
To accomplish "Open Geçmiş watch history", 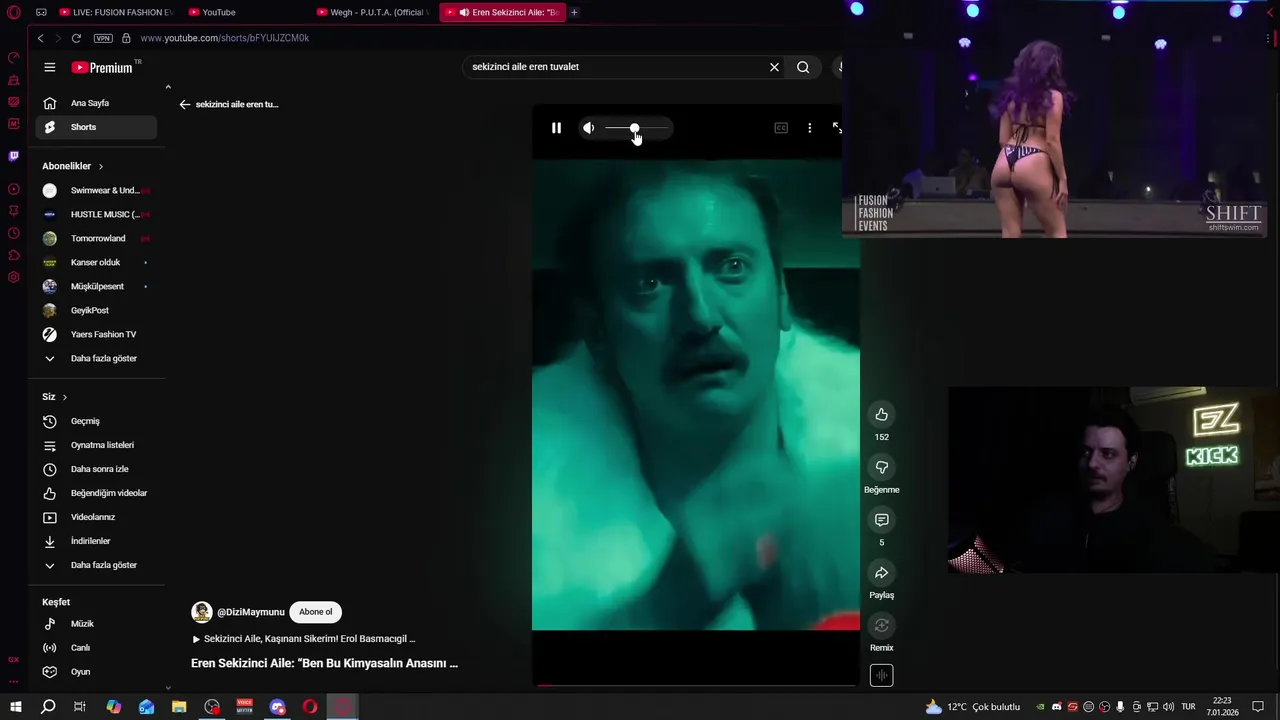I will [96, 421].
